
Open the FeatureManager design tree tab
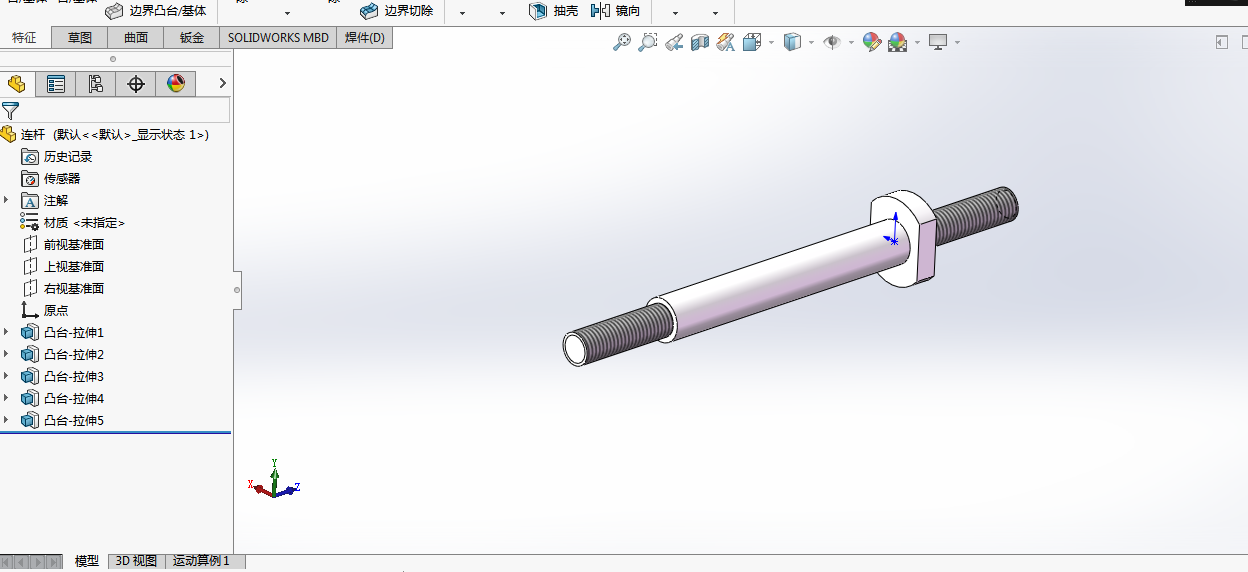point(16,84)
